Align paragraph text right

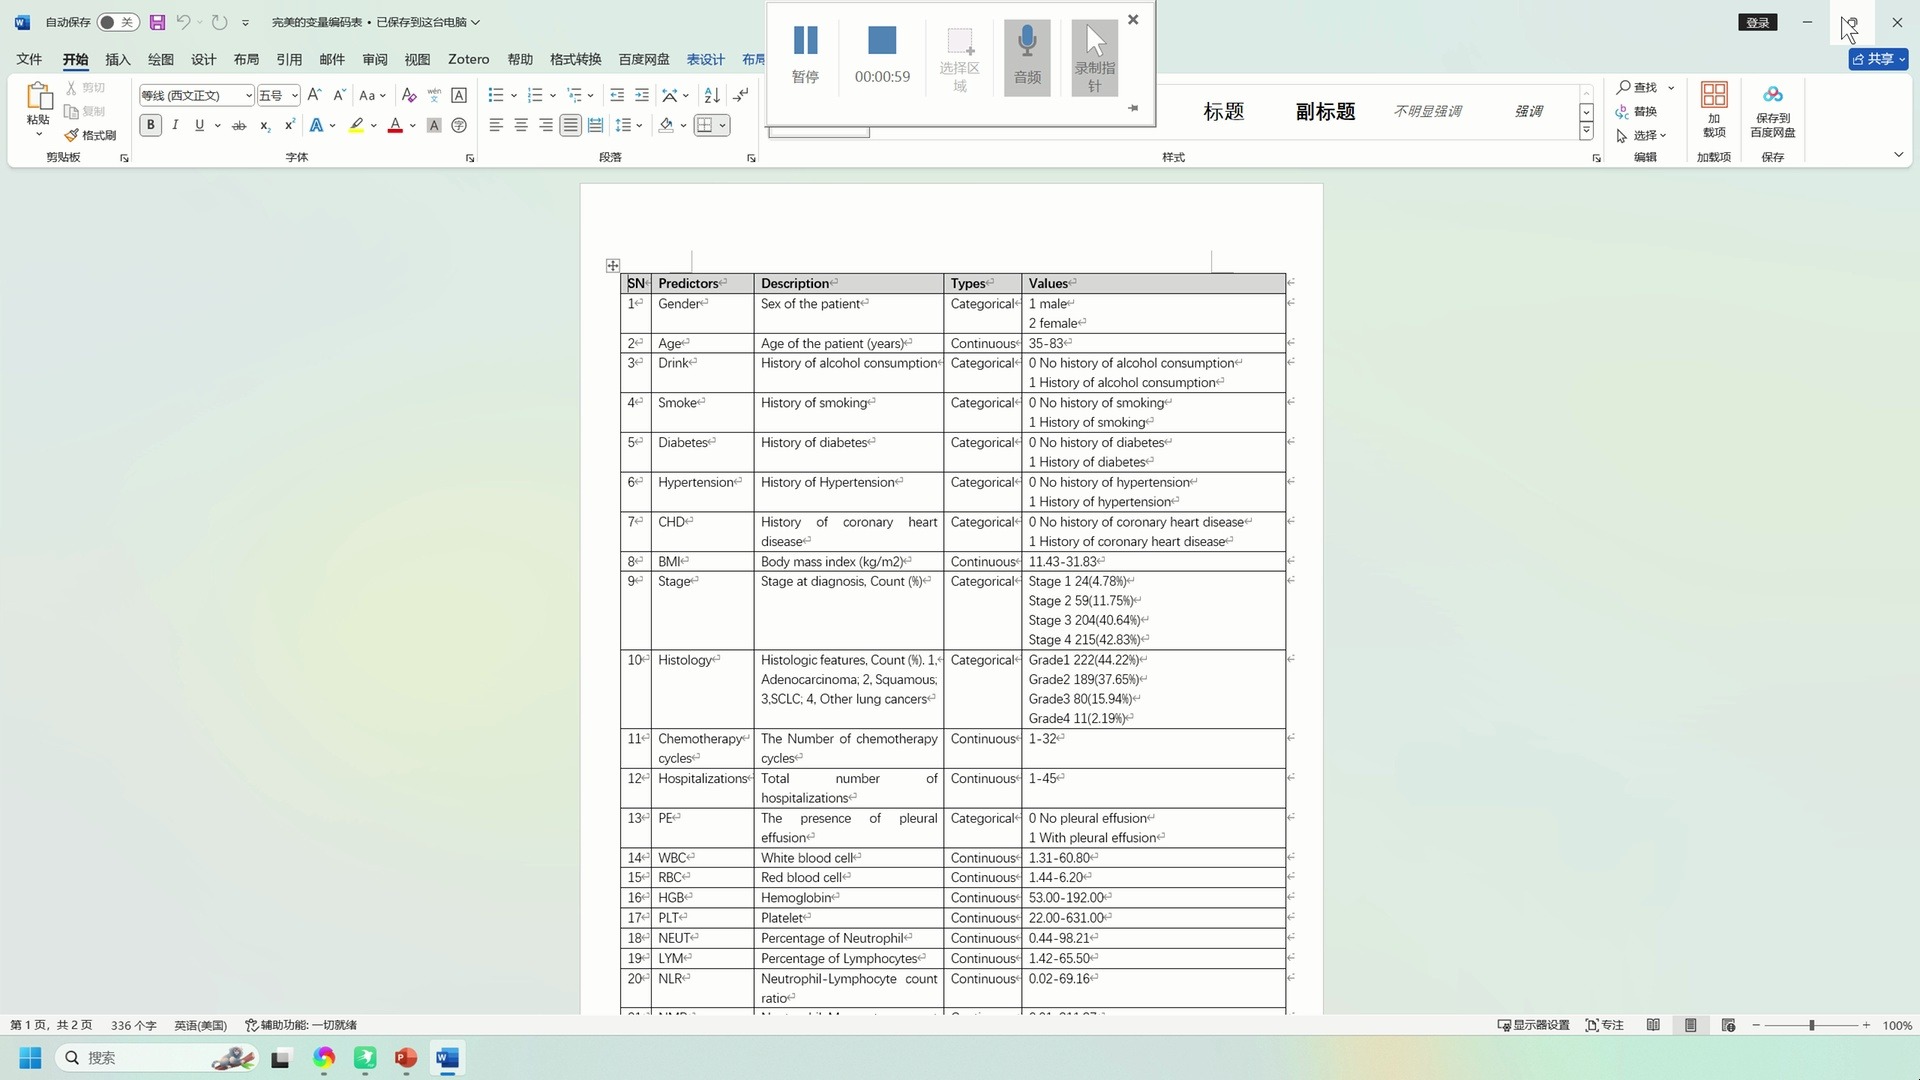[x=546, y=125]
